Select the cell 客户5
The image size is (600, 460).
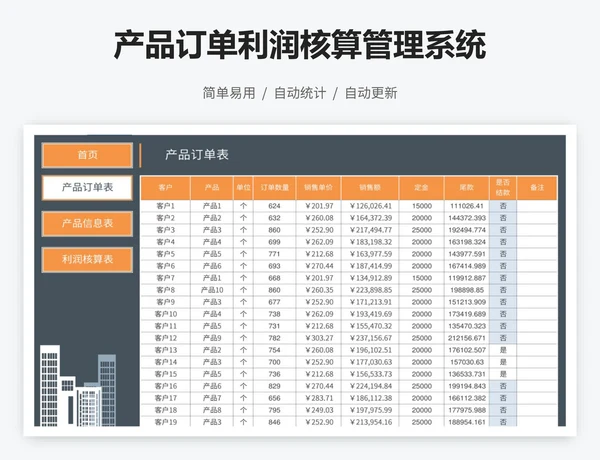tap(165, 254)
